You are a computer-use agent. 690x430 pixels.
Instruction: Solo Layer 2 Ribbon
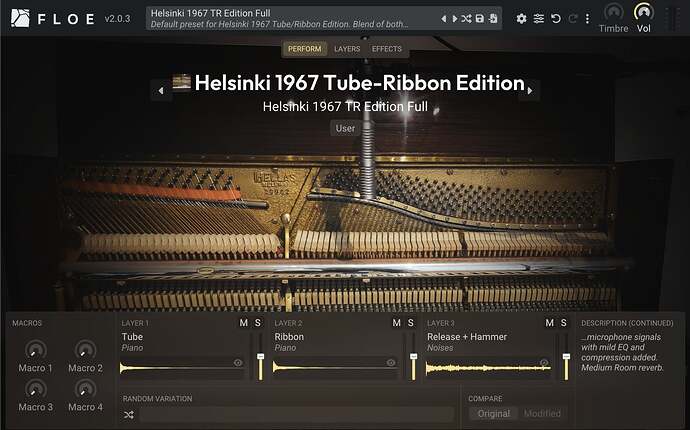pos(411,323)
